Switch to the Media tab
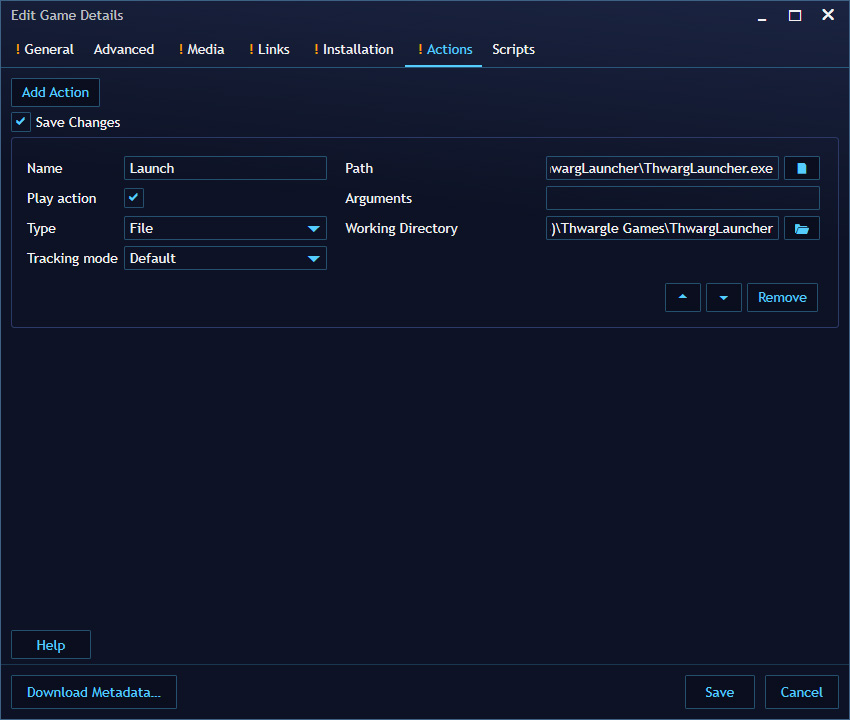Viewport: 850px width, 720px height. [x=201, y=49]
